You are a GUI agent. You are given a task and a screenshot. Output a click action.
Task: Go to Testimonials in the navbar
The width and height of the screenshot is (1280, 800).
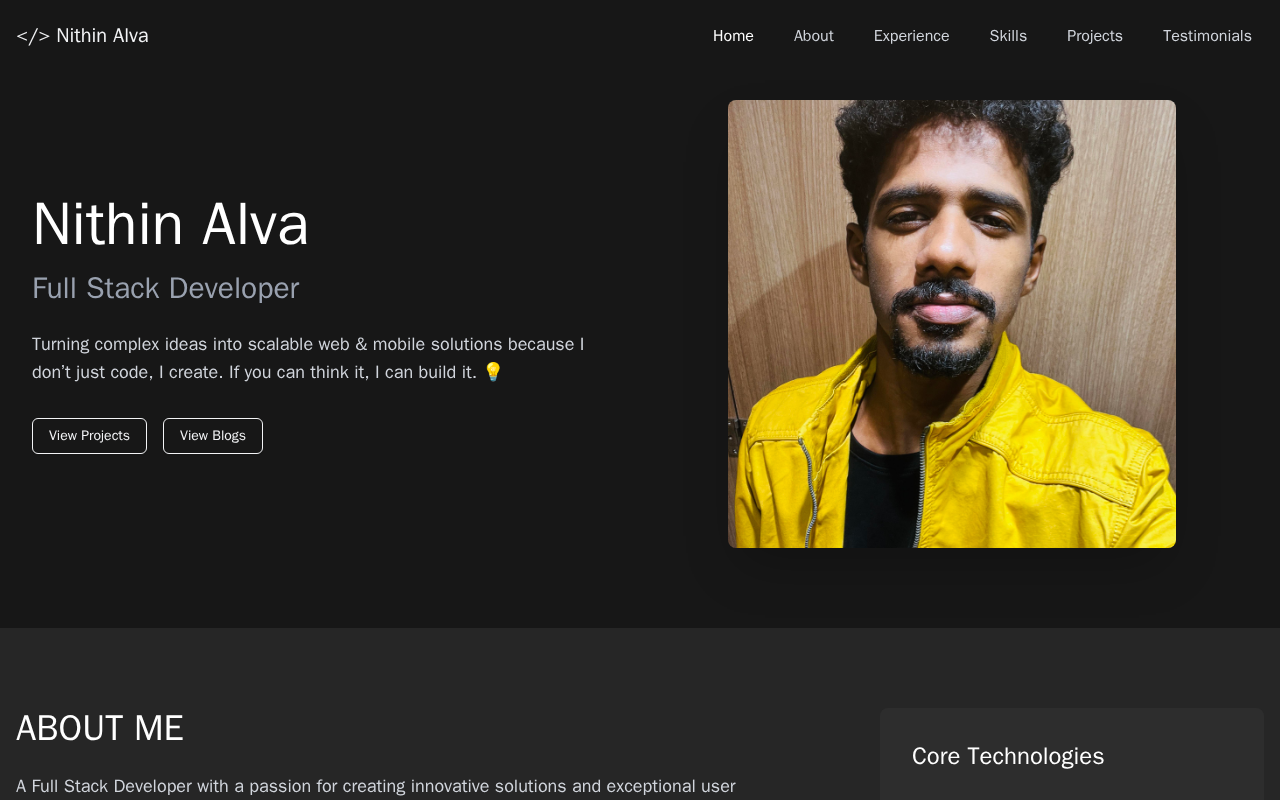[1207, 36]
